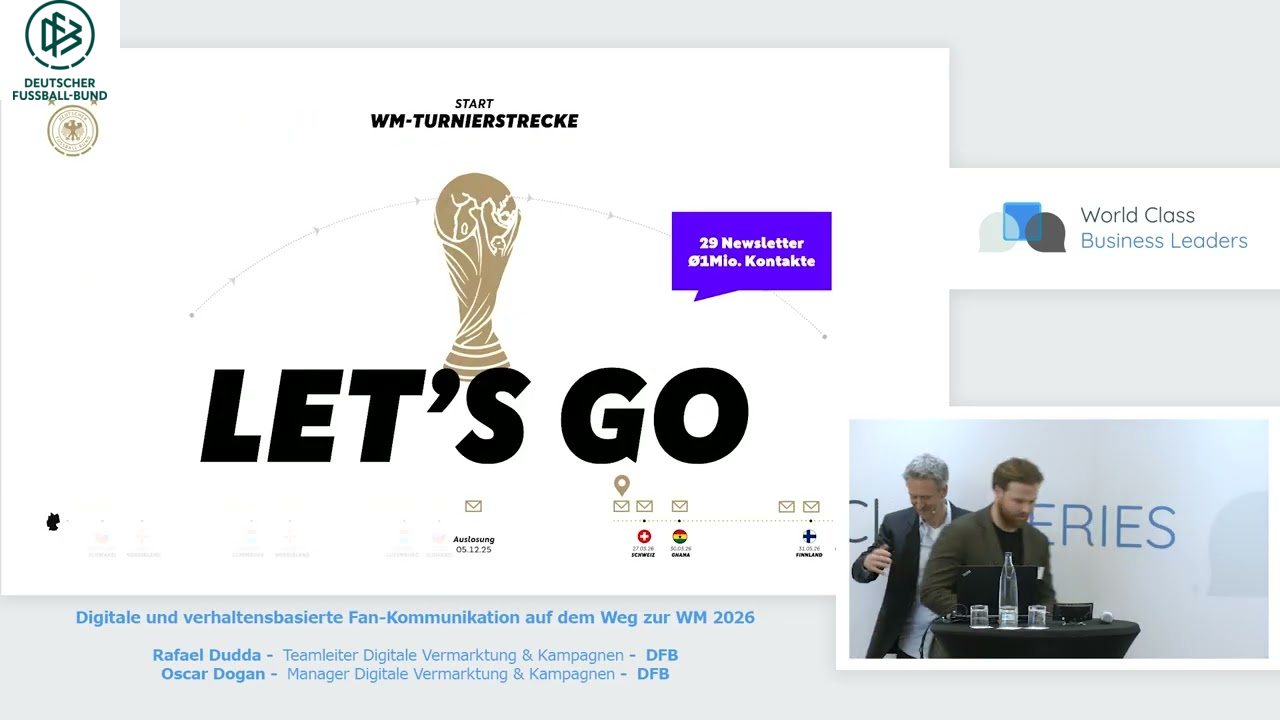Click the Germany map silhouette icon
The image size is (1280, 720).
[x=53, y=521]
